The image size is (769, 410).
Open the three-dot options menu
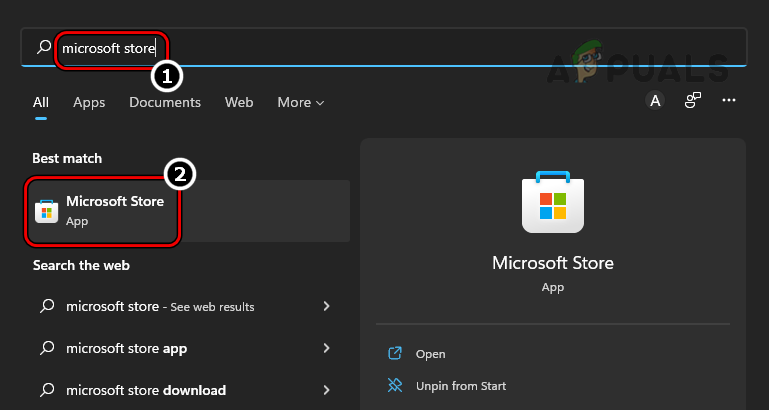(x=729, y=101)
